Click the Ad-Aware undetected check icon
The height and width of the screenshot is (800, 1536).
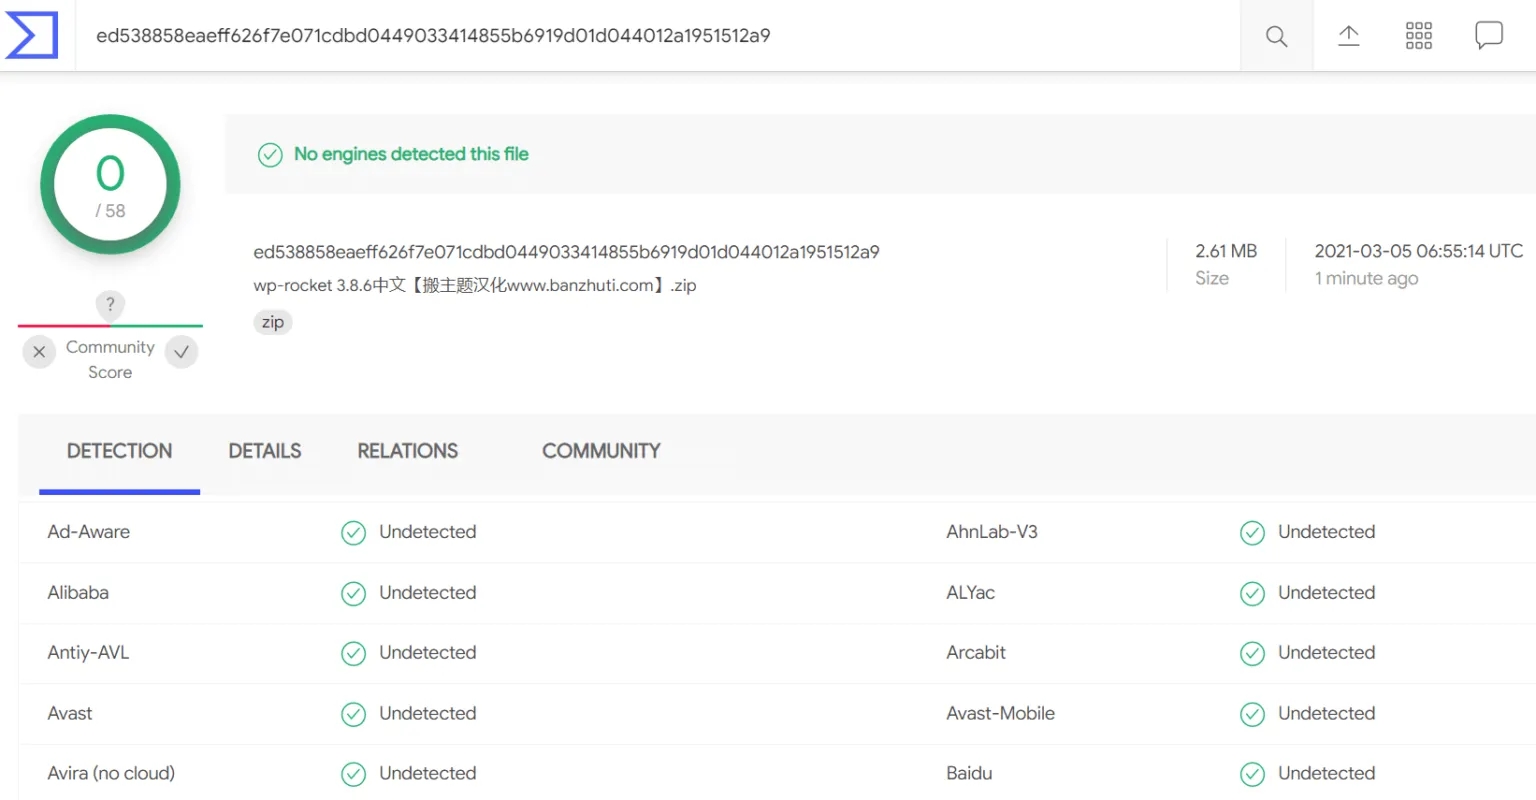tap(353, 533)
